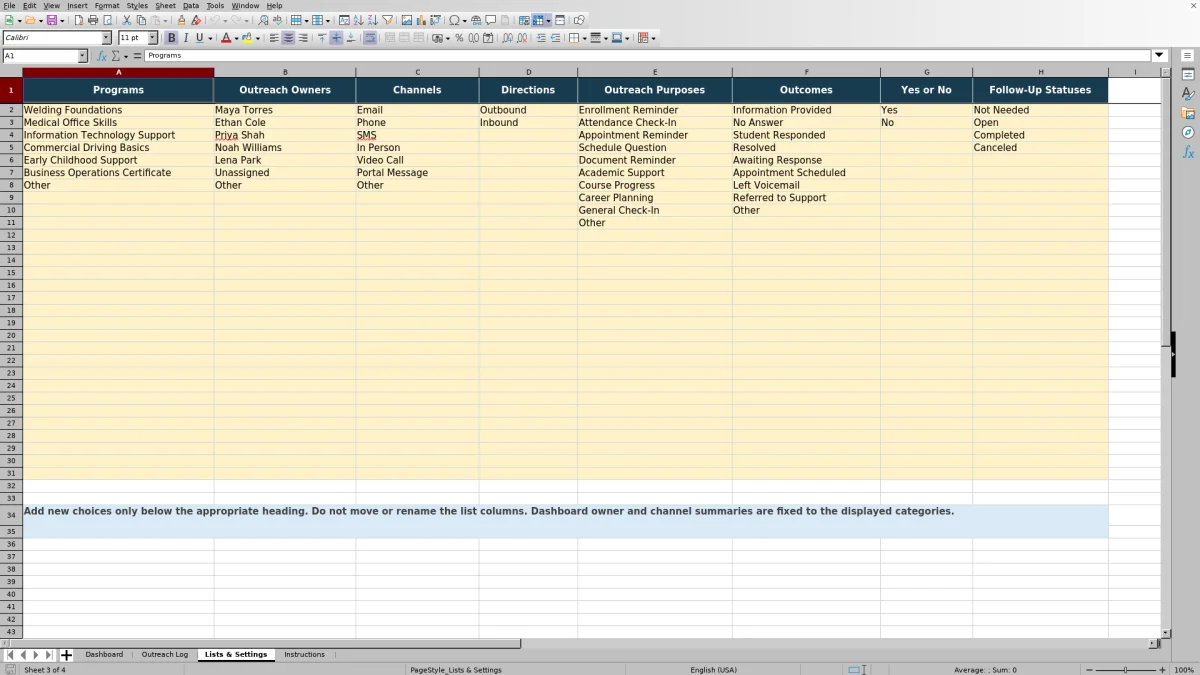
Task: Open the Tools menu
Action: click(x=215, y=6)
